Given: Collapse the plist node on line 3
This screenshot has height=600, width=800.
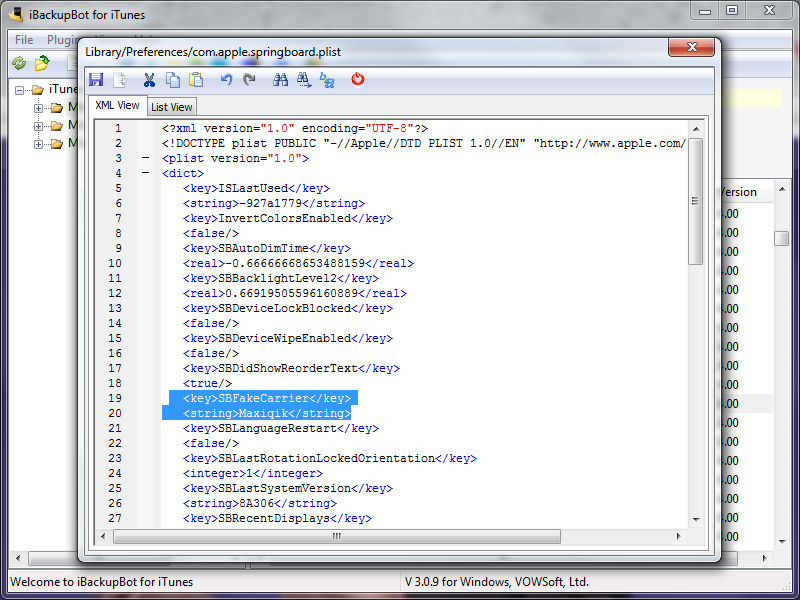Looking at the screenshot, I should (146, 159).
